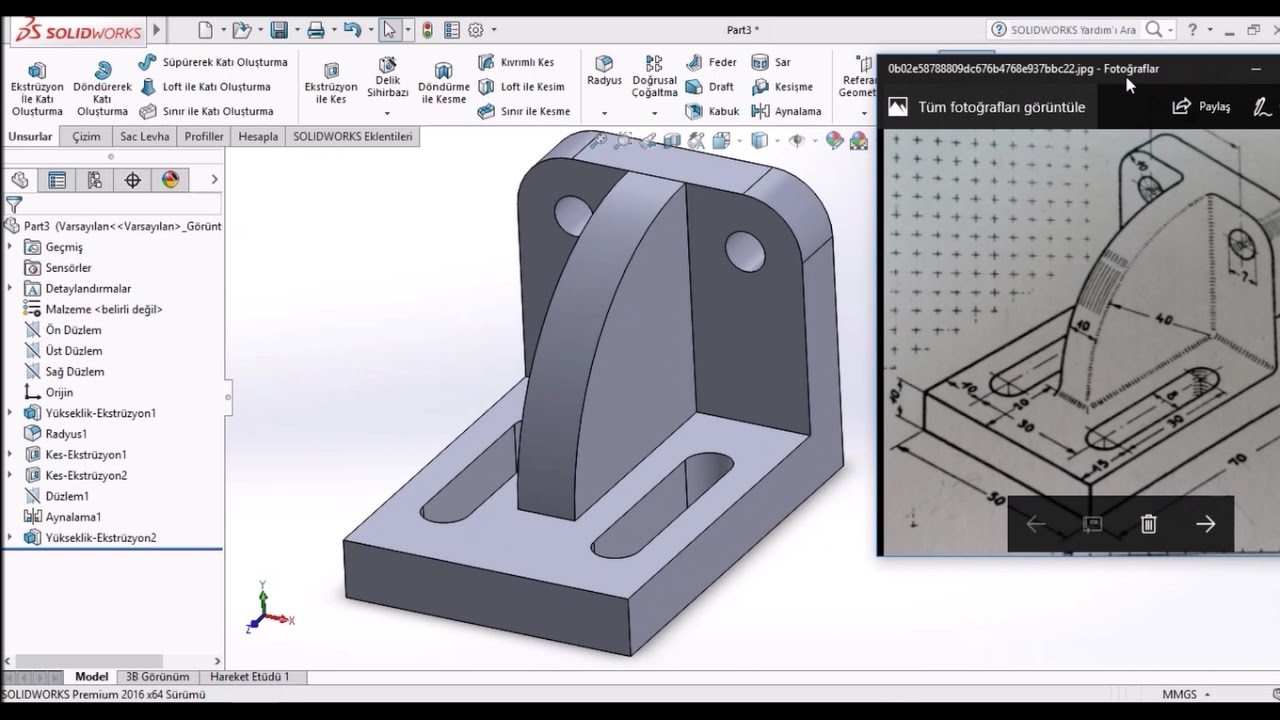Image resolution: width=1280 pixels, height=720 pixels.
Task: Start the Ekstrüzyon ile Kes tool
Action: [x=331, y=82]
